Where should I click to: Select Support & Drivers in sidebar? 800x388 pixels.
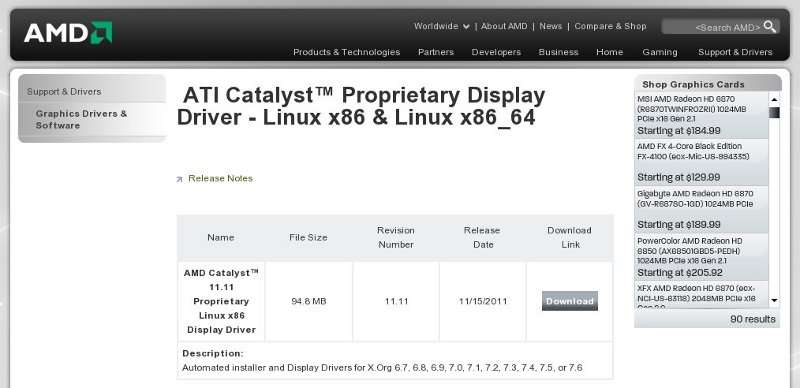(64, 91)
